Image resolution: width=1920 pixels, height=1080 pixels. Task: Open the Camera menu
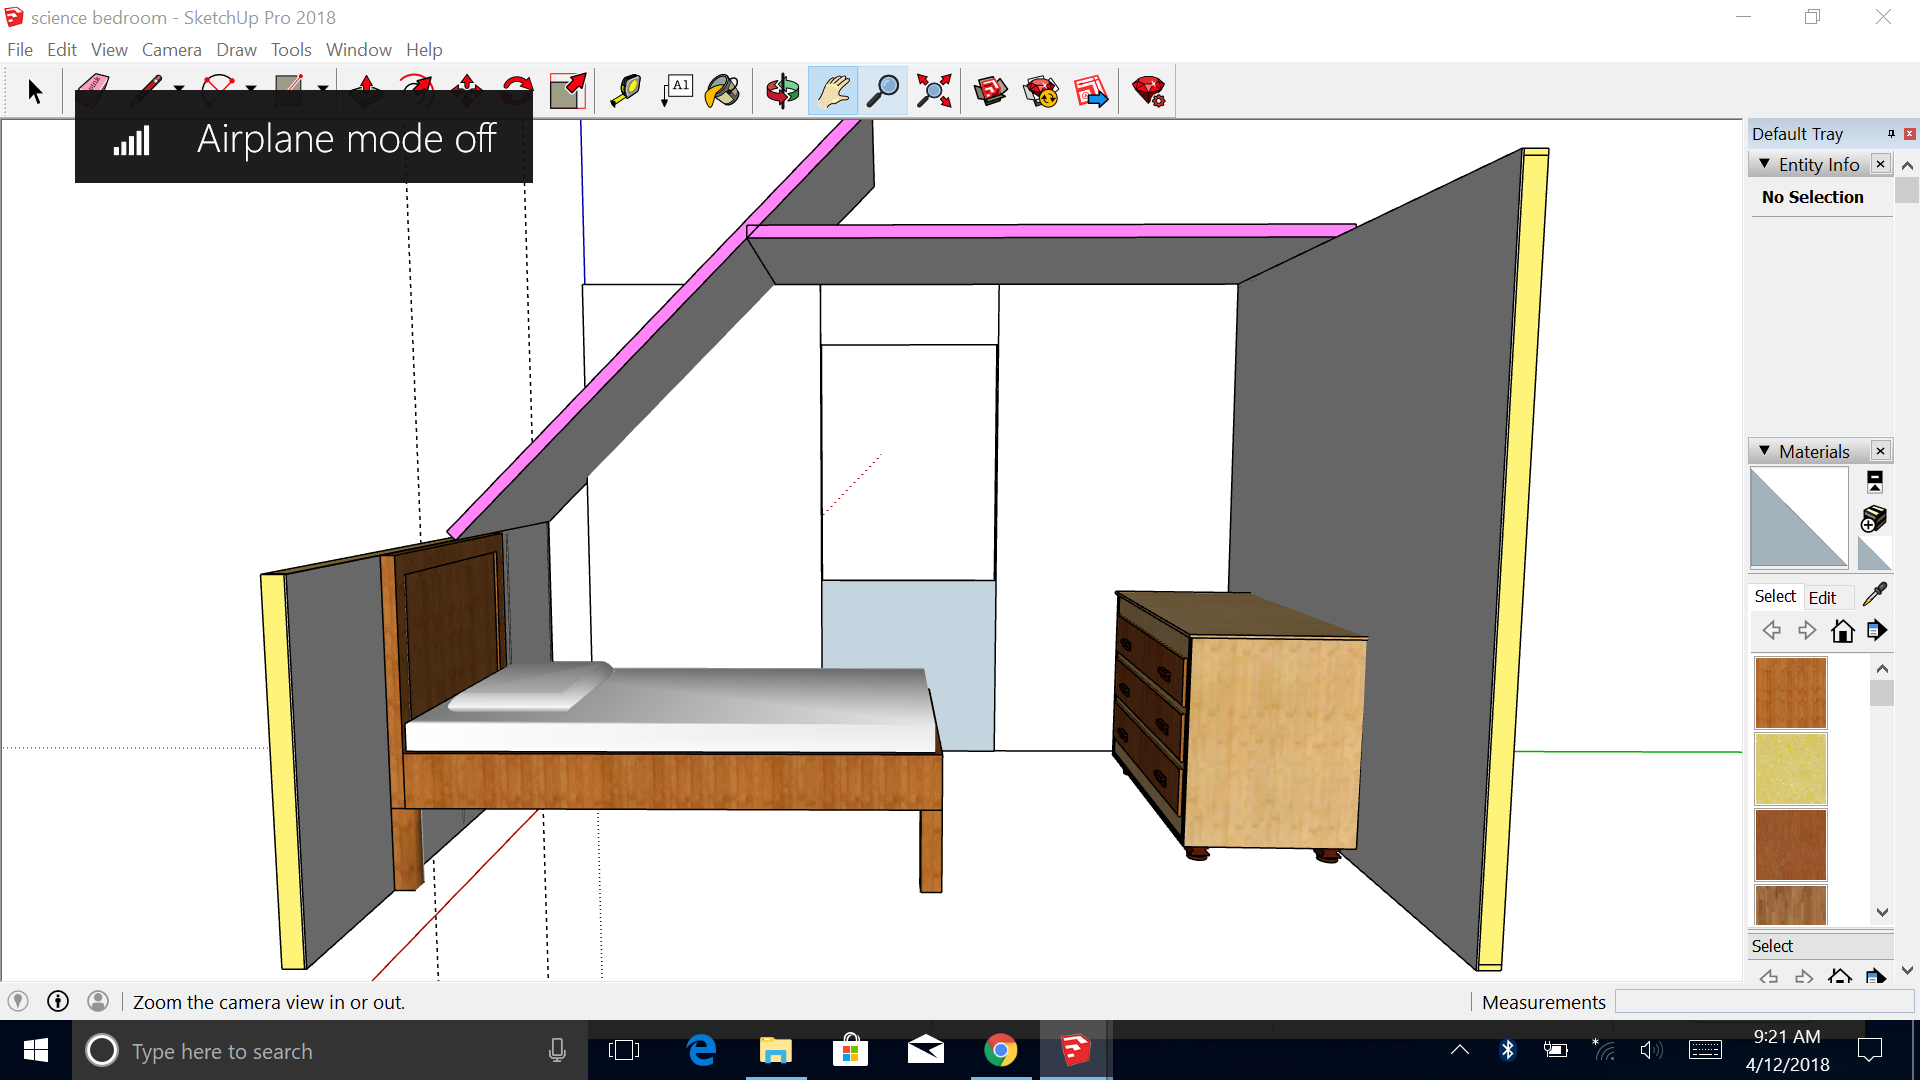171,50
